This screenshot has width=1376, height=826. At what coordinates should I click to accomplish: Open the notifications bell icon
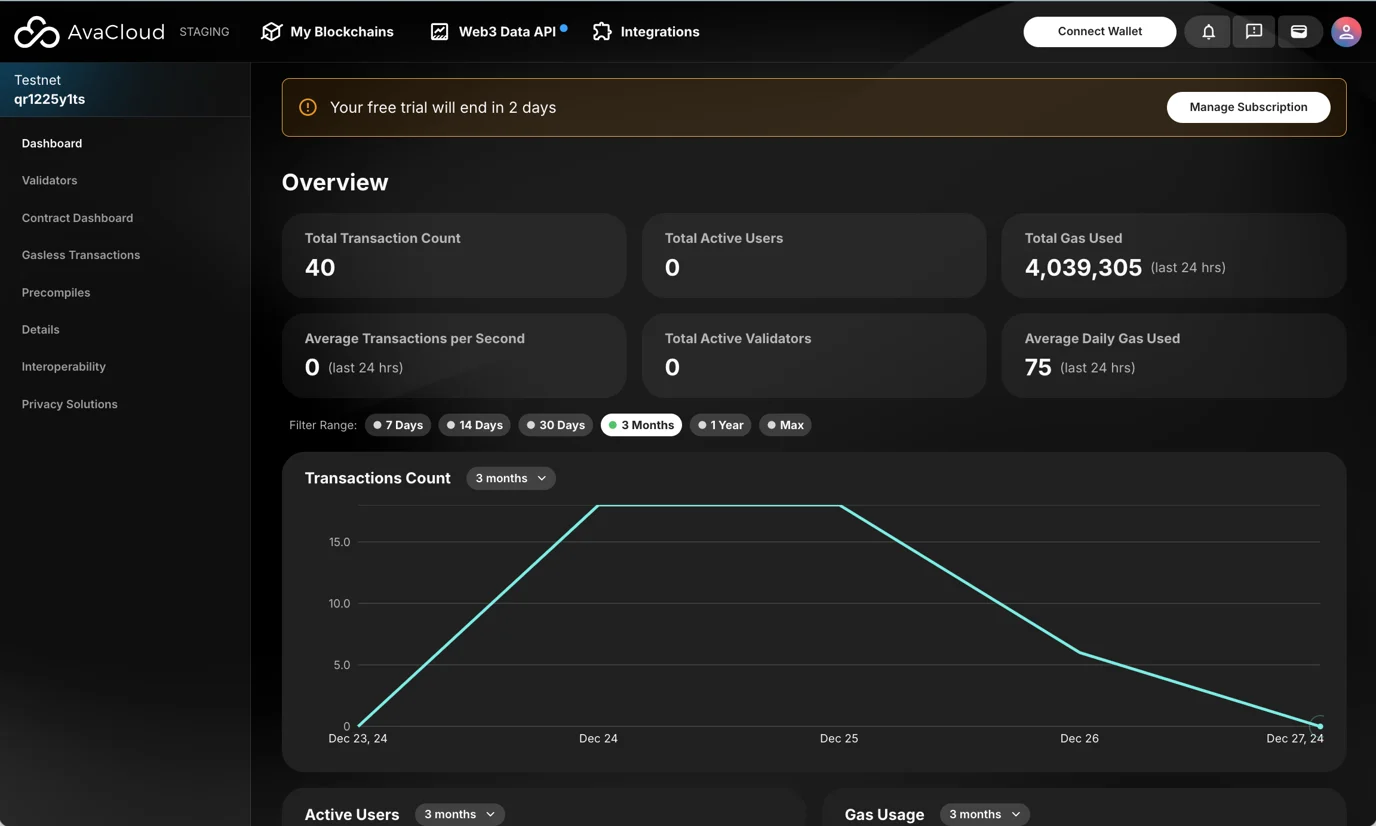pos(1208,32)
